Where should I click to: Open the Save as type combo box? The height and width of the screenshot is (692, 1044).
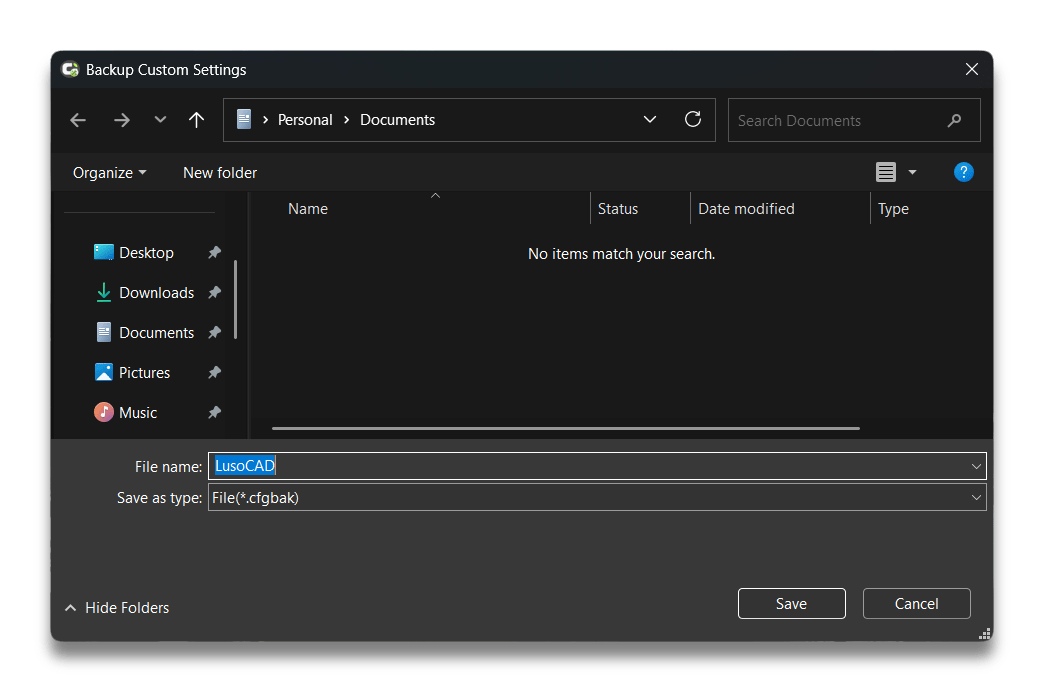tap(597, 498)
